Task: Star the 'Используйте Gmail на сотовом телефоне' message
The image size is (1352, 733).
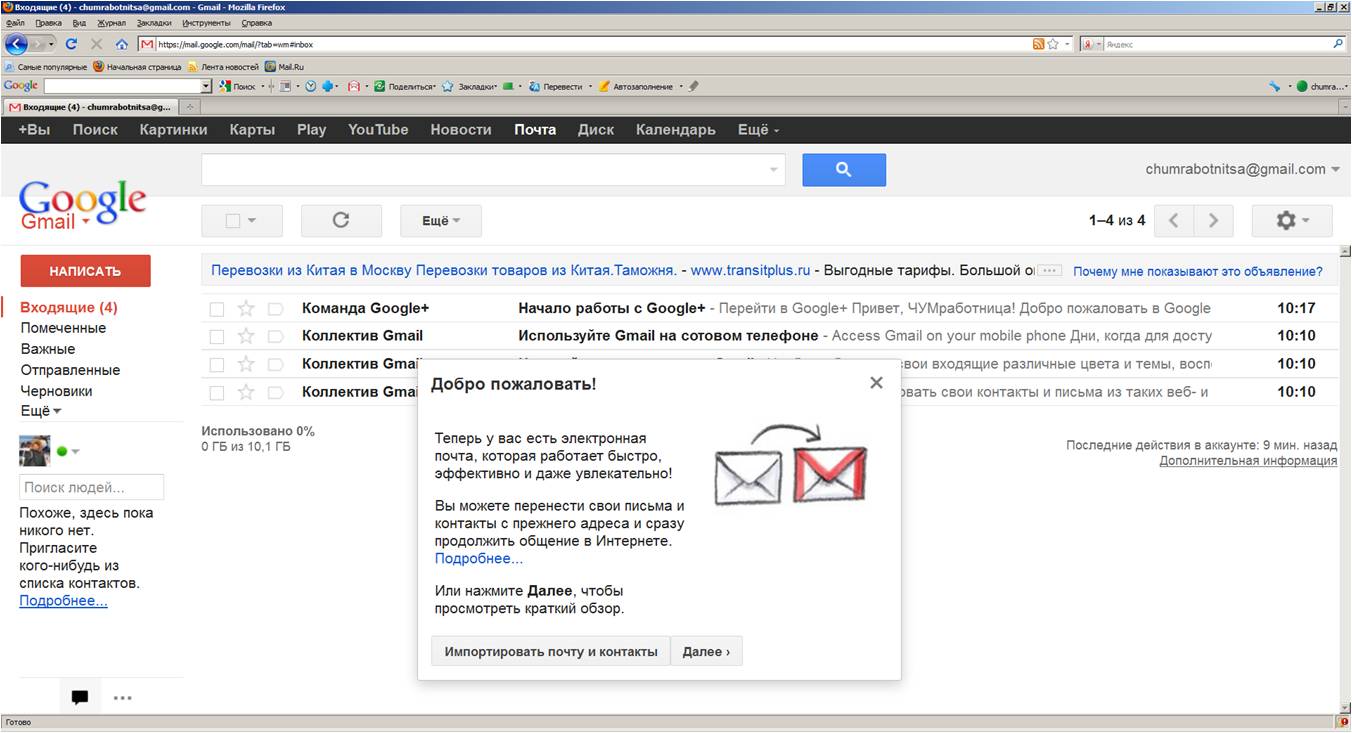Action: (x=246, y=336)
